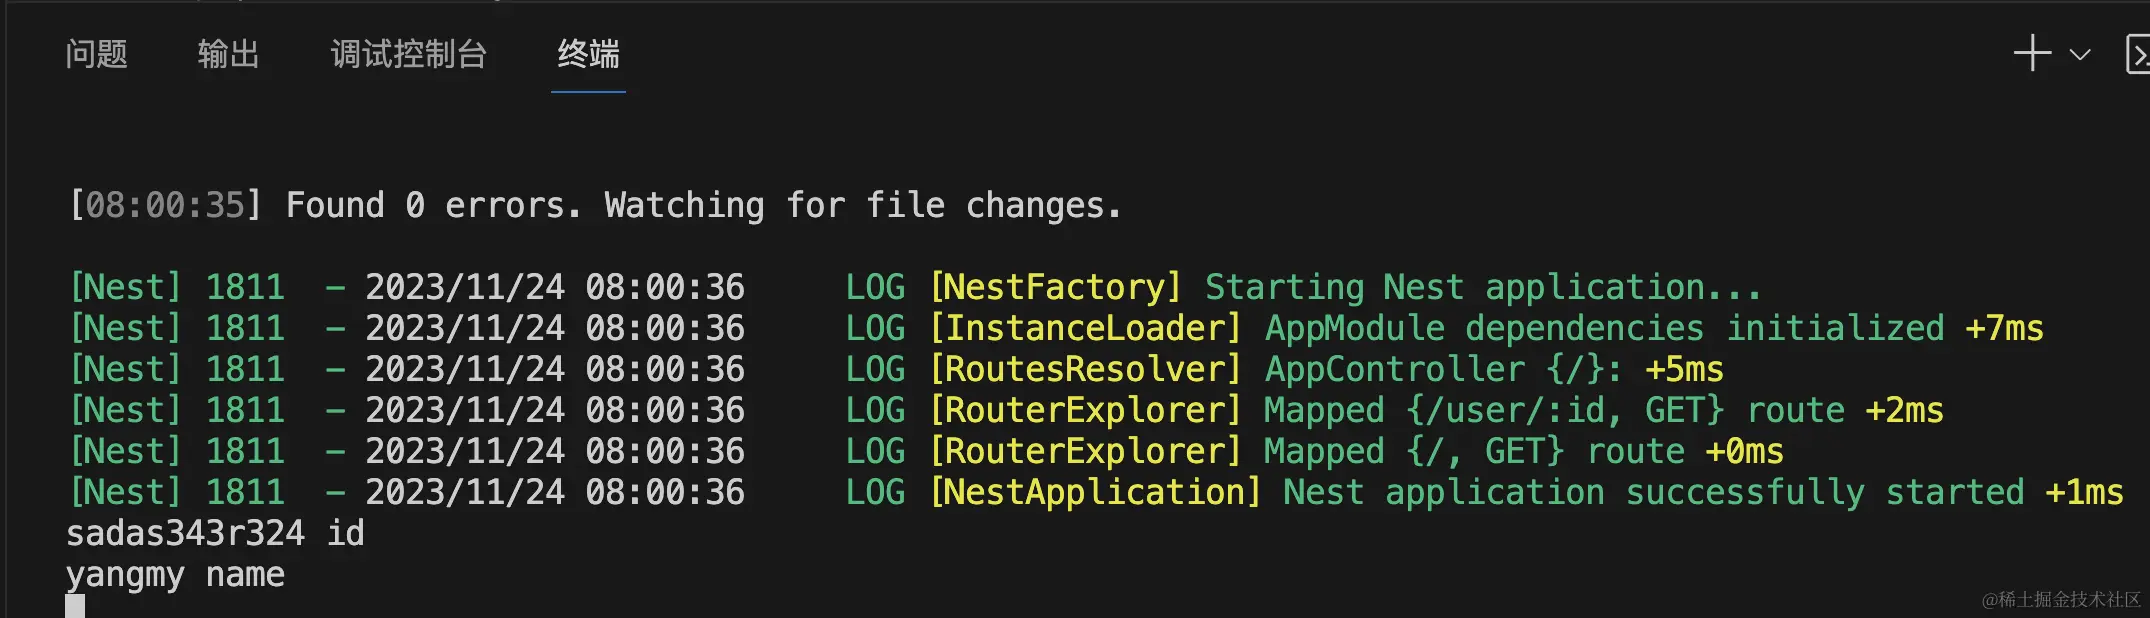Click the [NestFactory] log tag

coord(1055,287)
